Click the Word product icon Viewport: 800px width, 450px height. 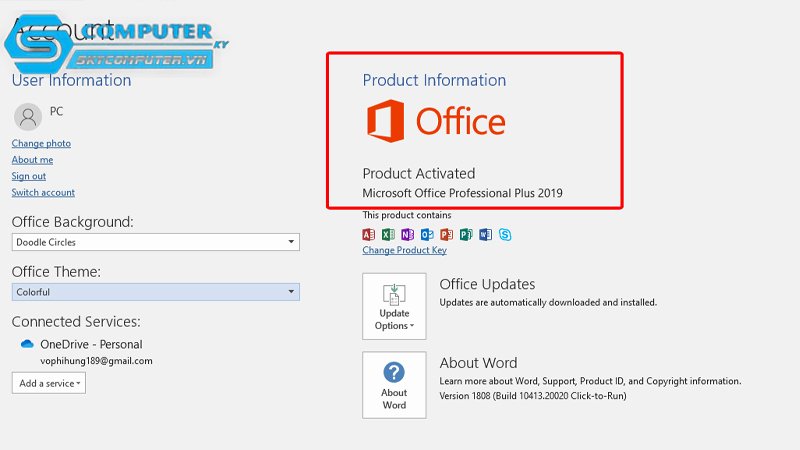tap(485, 234)
